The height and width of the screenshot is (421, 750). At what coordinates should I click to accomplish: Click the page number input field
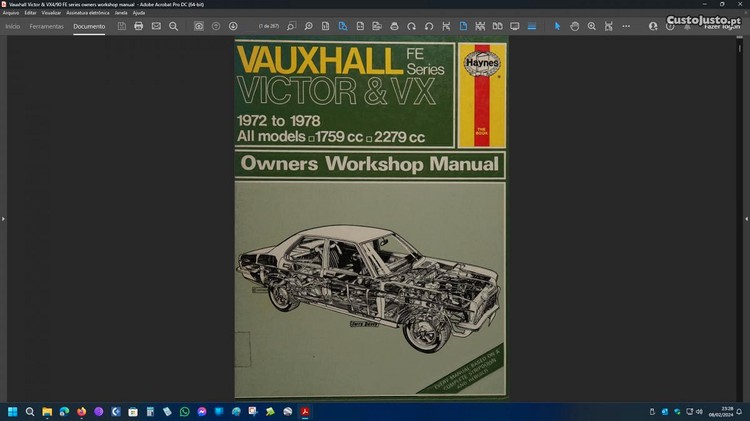pyautogui.click(x=269, y=26)
